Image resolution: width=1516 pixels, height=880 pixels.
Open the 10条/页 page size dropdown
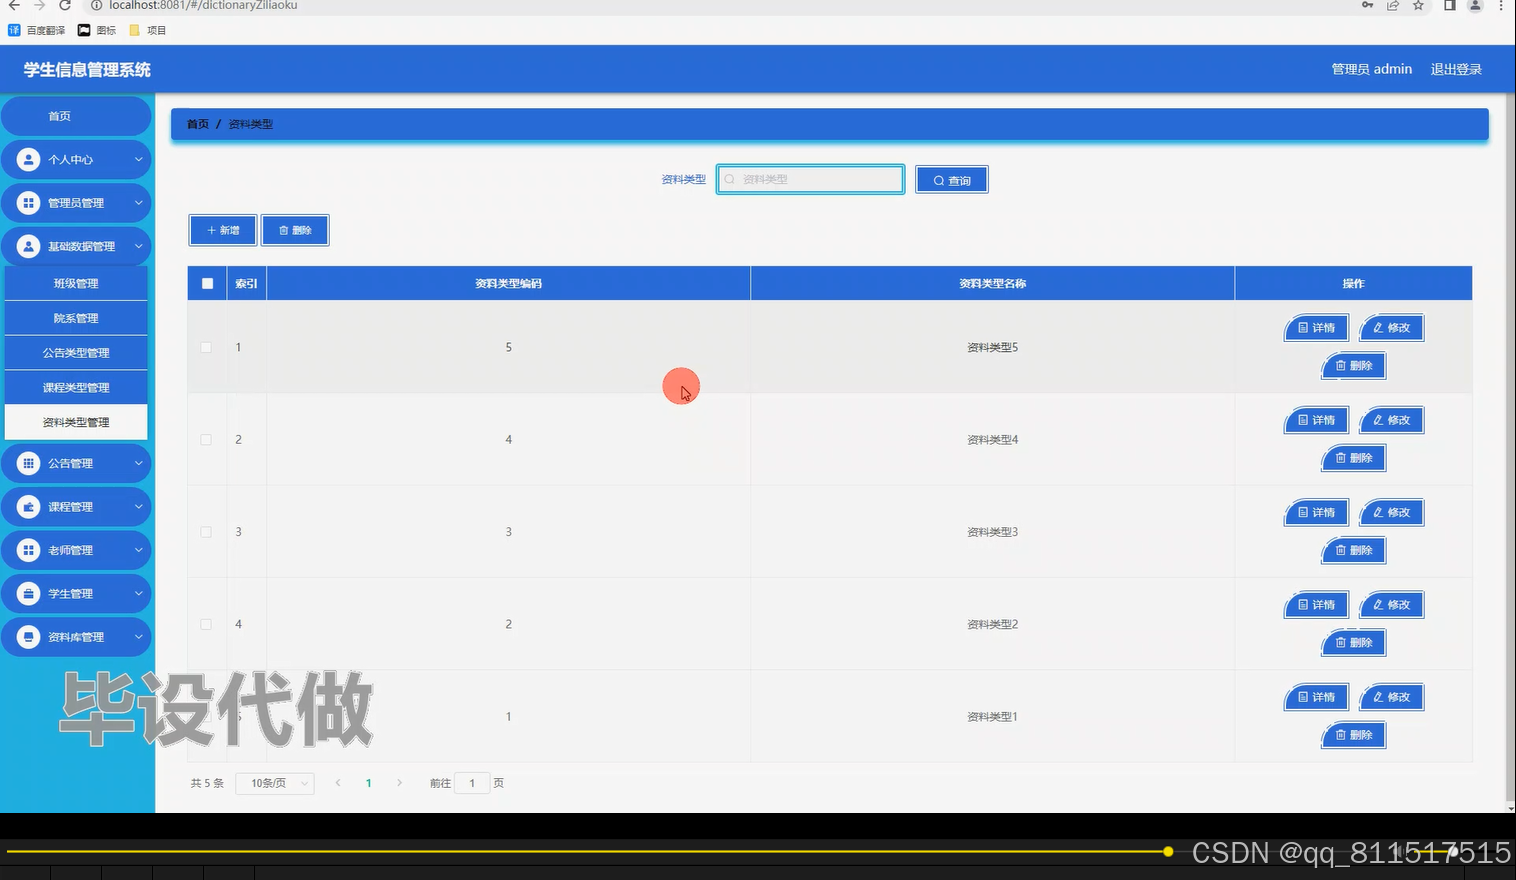(275, 783)
